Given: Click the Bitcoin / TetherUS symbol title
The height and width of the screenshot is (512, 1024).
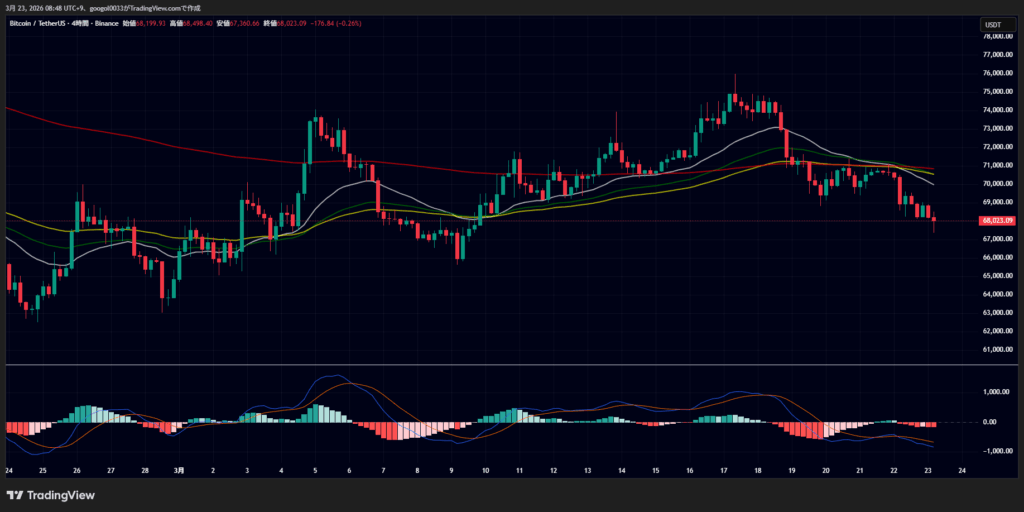Looking at the screenshot, I should pyautogui.click(x=40, y=24).
